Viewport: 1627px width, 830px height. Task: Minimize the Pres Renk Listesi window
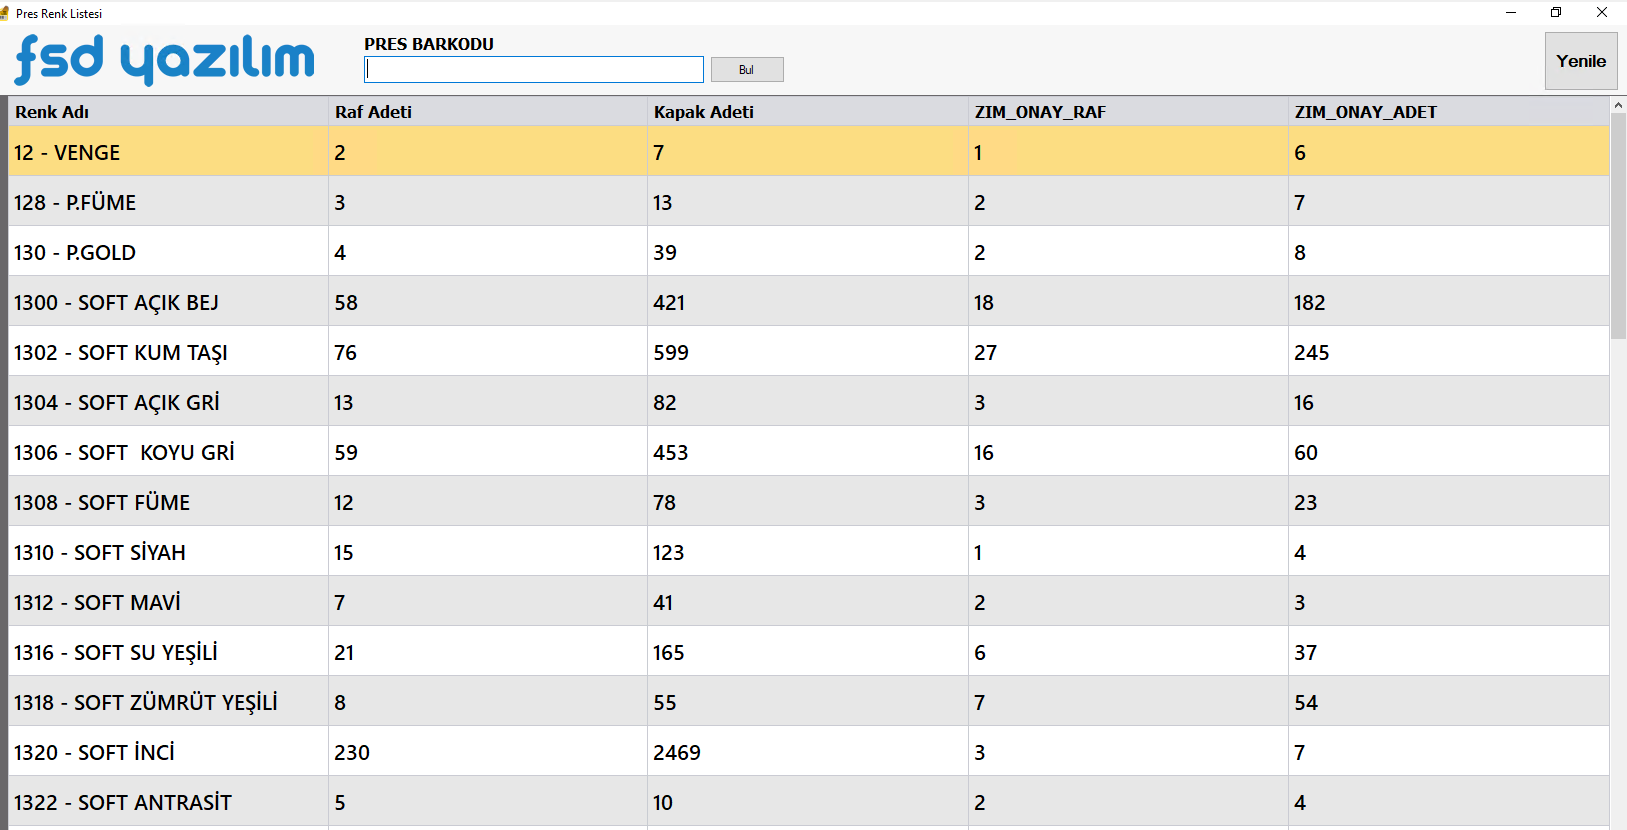[1511, 13]
